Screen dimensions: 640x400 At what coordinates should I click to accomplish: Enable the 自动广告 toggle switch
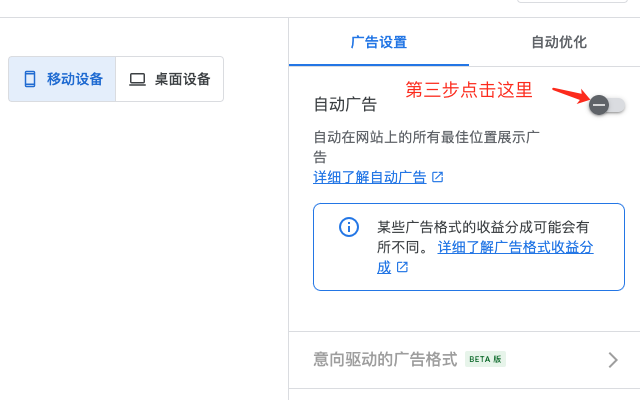click(x=606, y=104)
